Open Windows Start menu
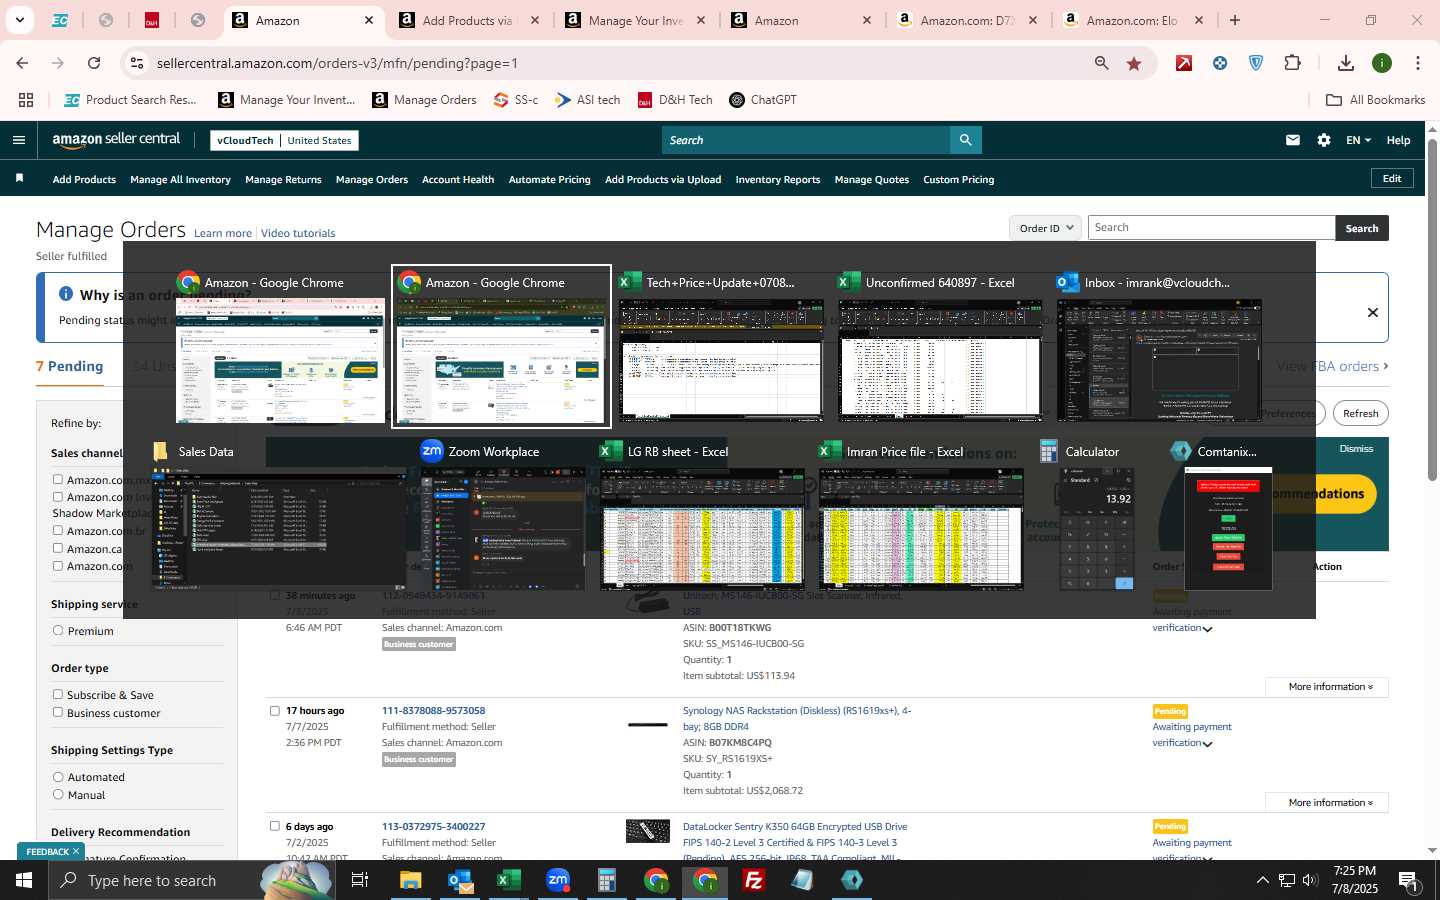 pyautogui.click(x=24, y=880)
